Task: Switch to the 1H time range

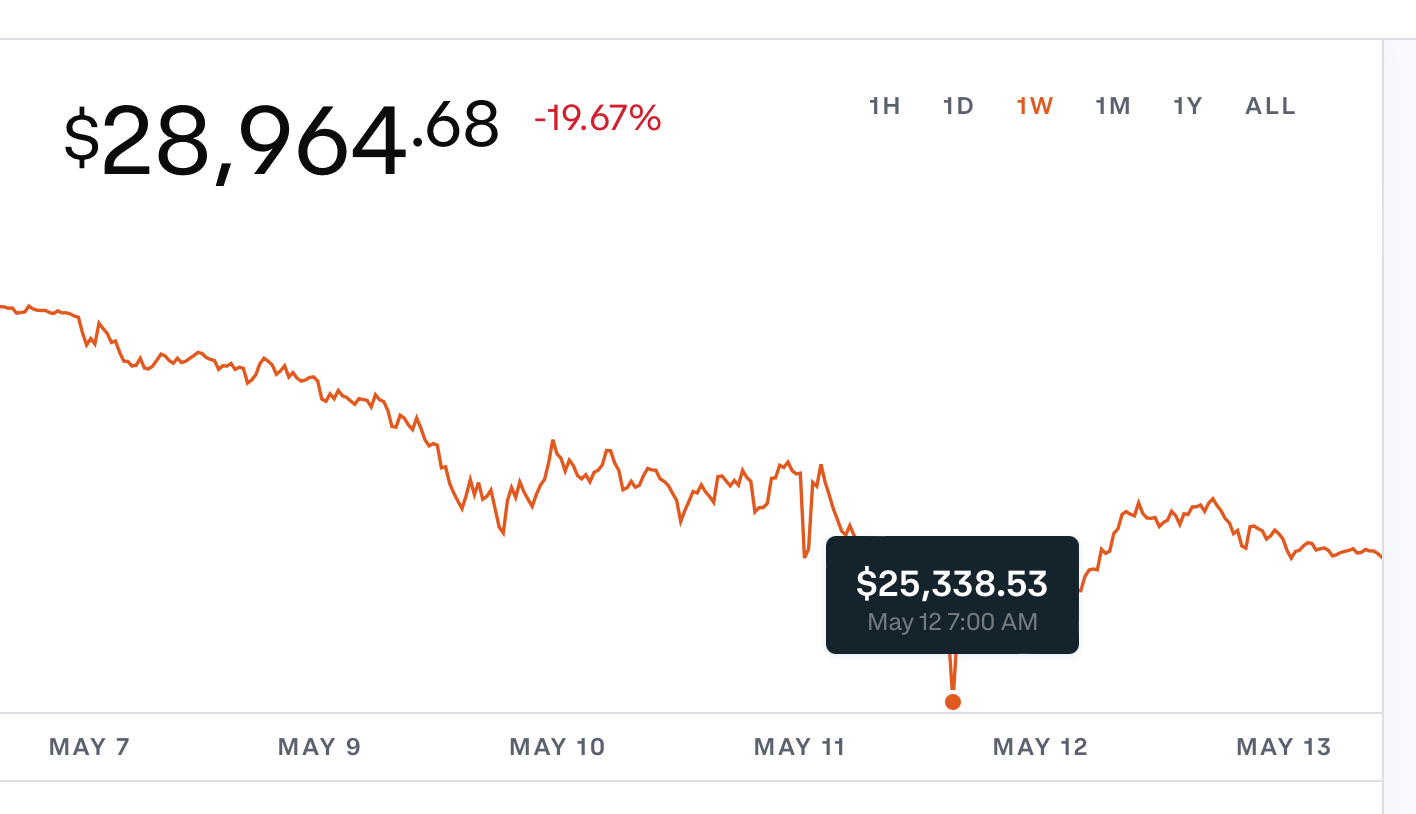Action: (884, 105)
